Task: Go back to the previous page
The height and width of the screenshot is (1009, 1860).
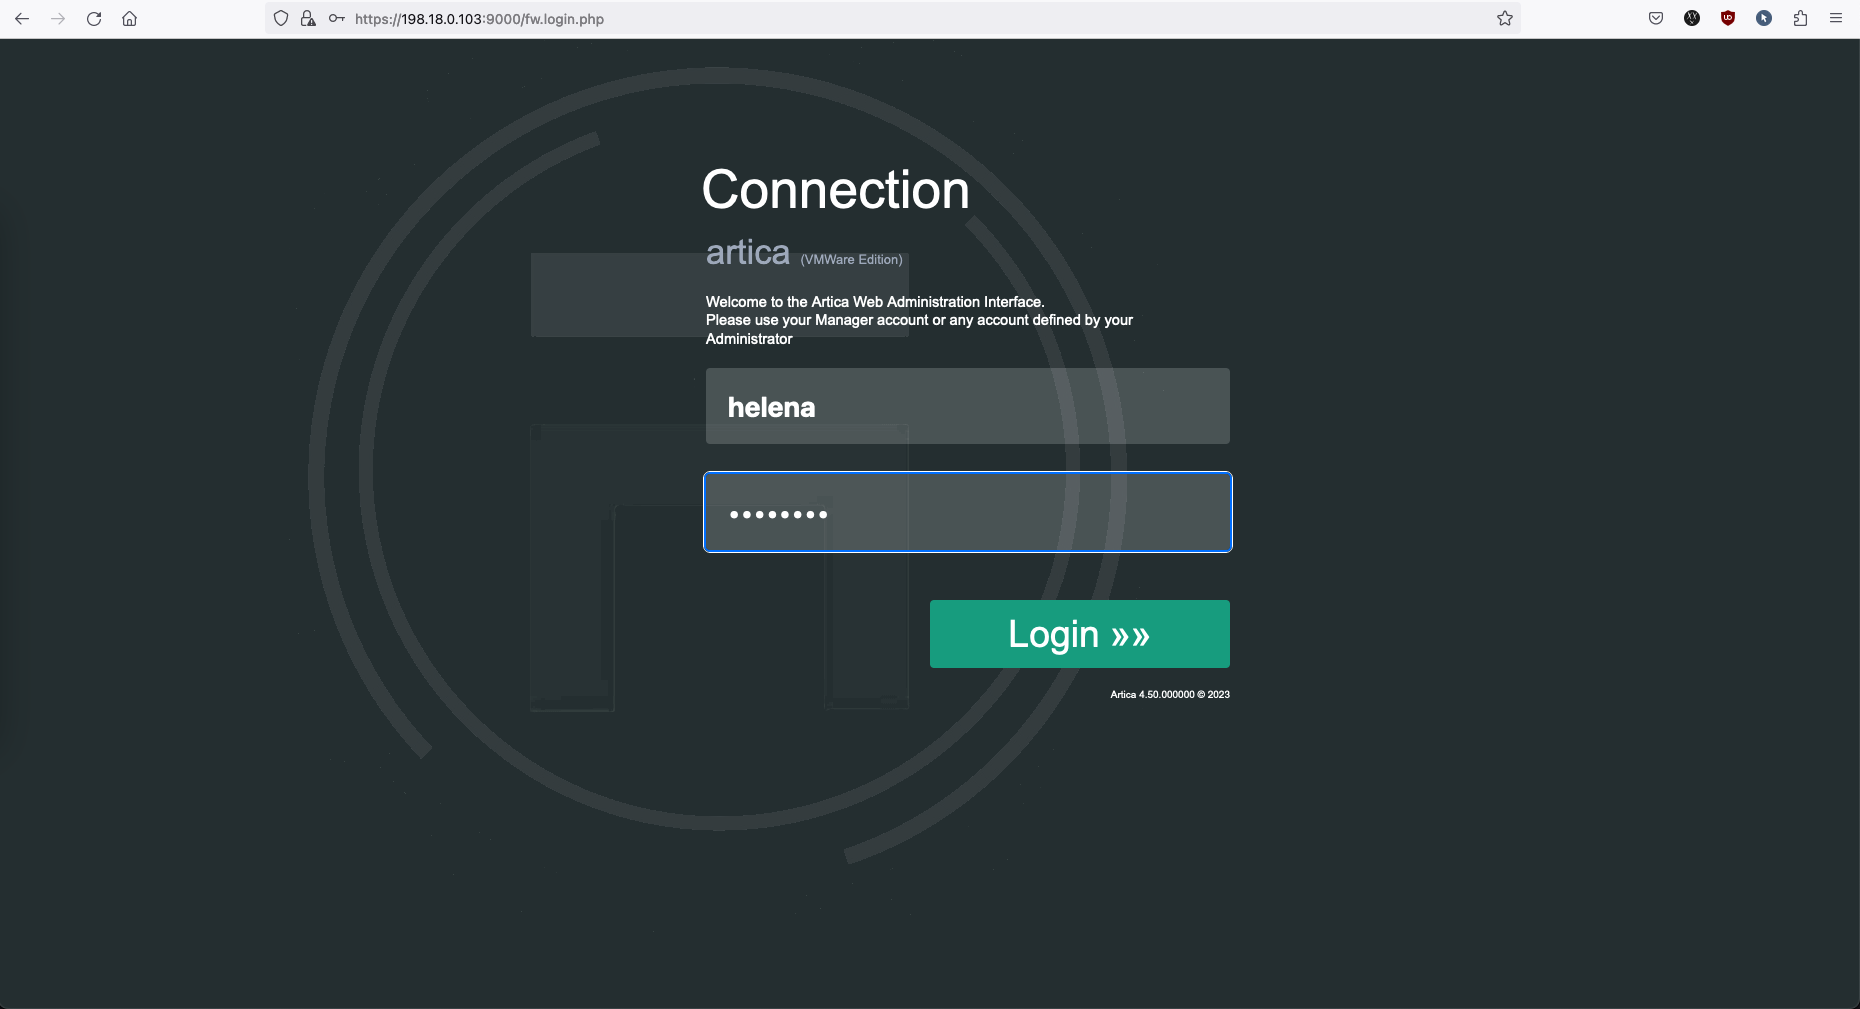Action: 22,19
